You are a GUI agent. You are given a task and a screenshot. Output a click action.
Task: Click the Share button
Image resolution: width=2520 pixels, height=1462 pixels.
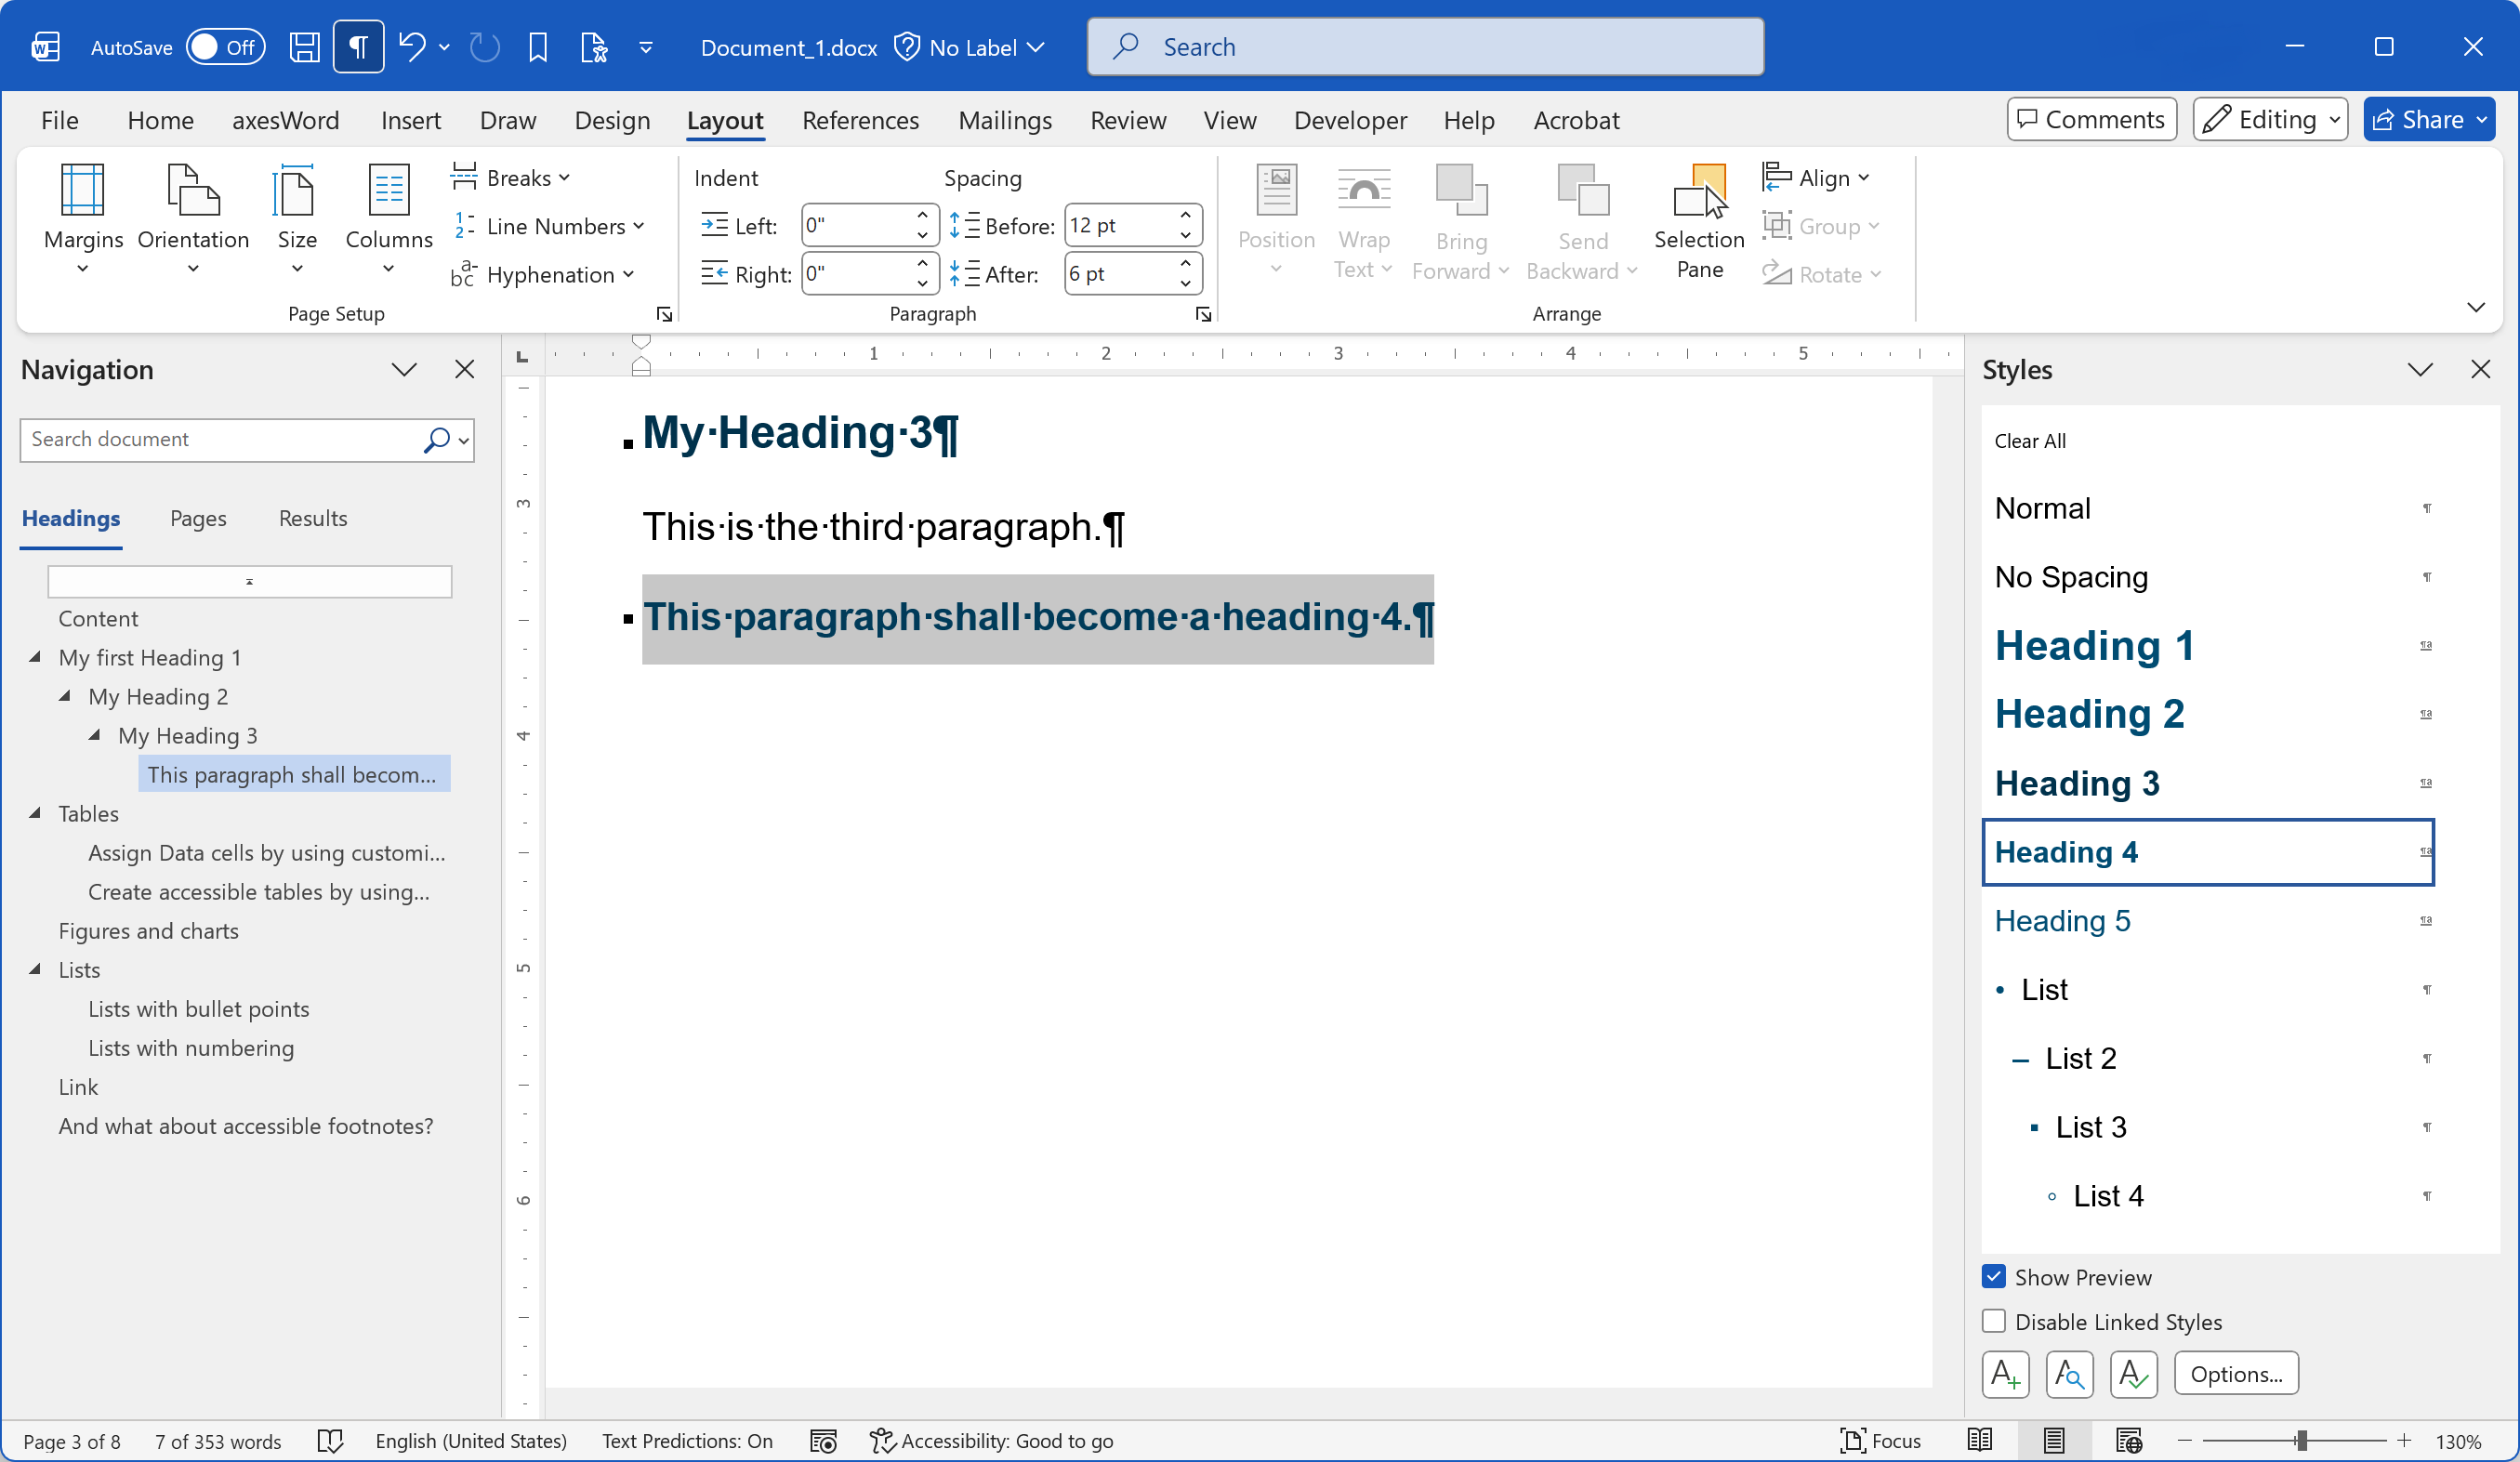click(x=2429, y=119)
